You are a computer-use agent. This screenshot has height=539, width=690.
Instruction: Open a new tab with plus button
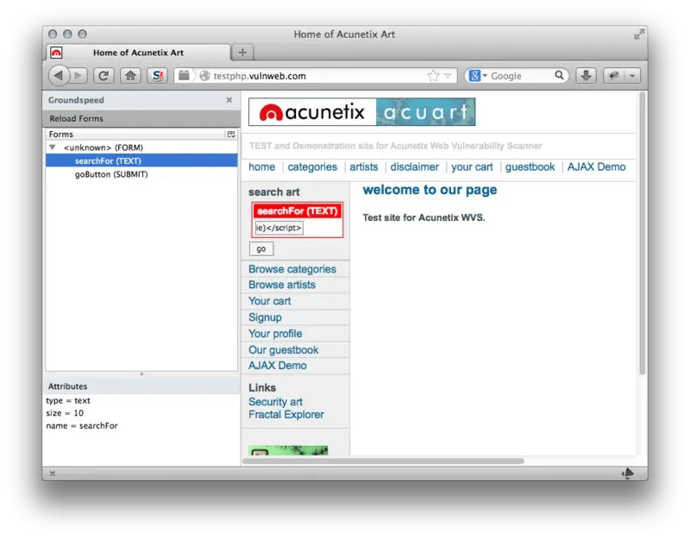pyautogui.click(x=242, y=52)
